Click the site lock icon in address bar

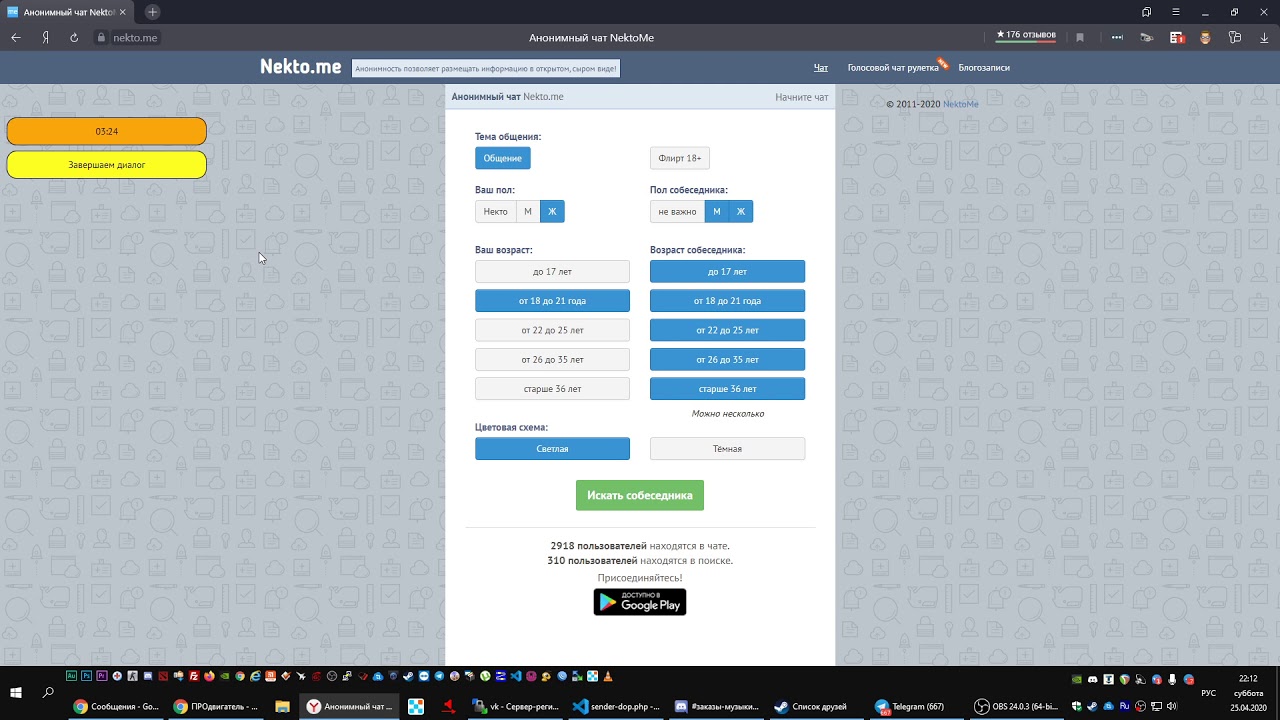(100, 37)
